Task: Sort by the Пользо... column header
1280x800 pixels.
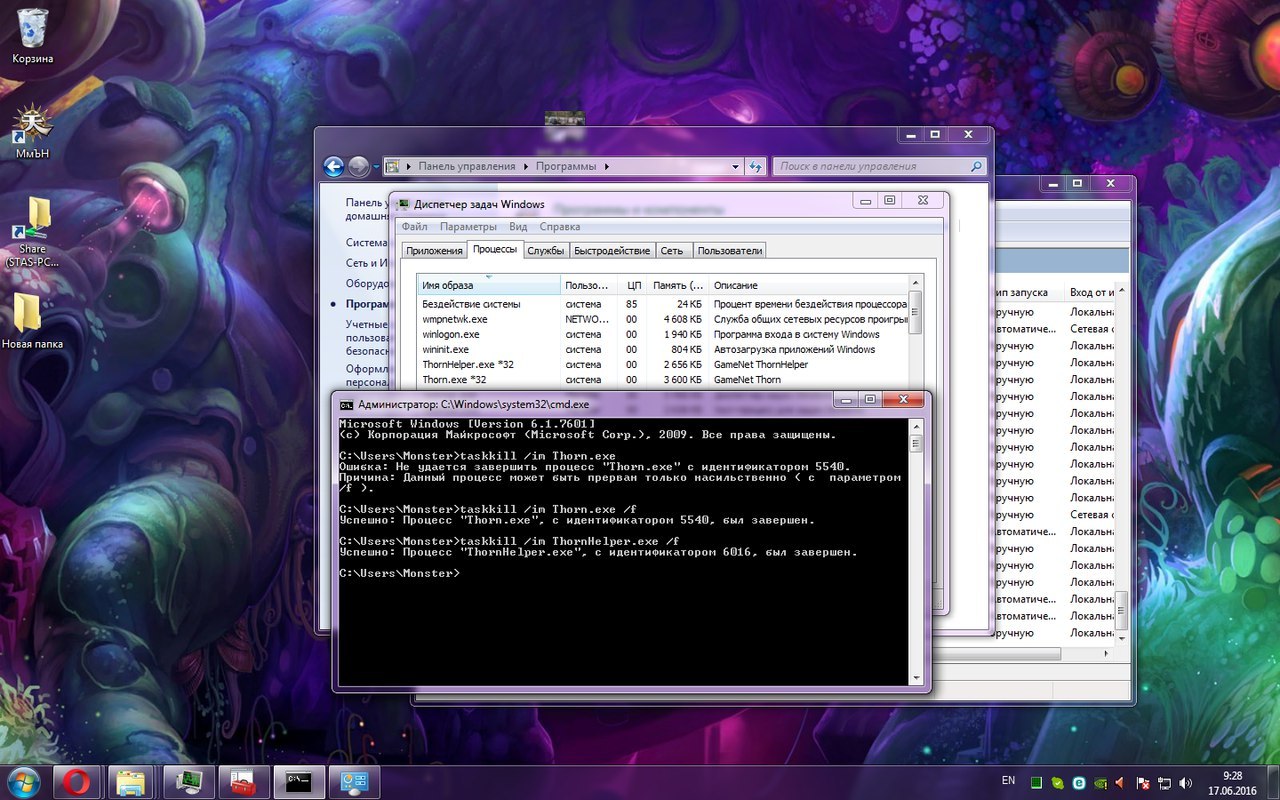Action: tap(589, 285)
